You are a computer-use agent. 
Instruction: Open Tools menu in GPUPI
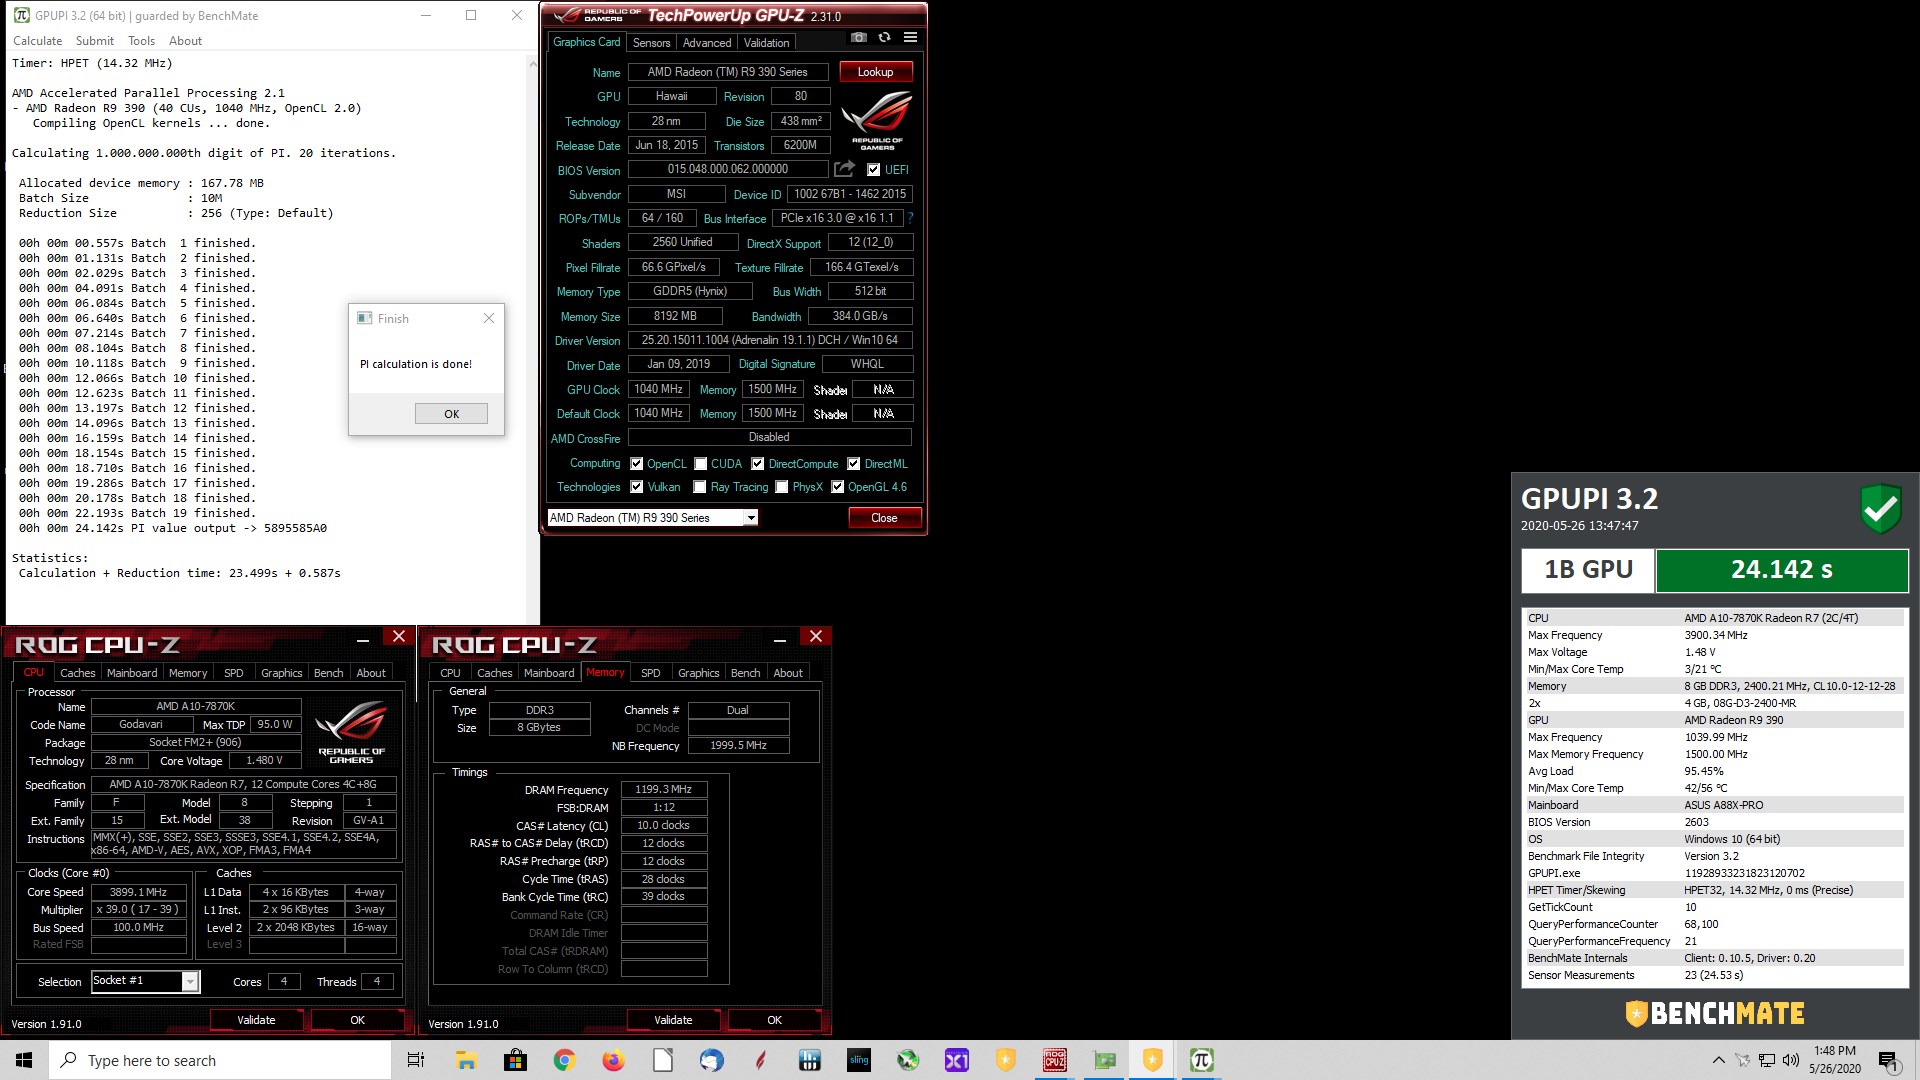(141, 41)
